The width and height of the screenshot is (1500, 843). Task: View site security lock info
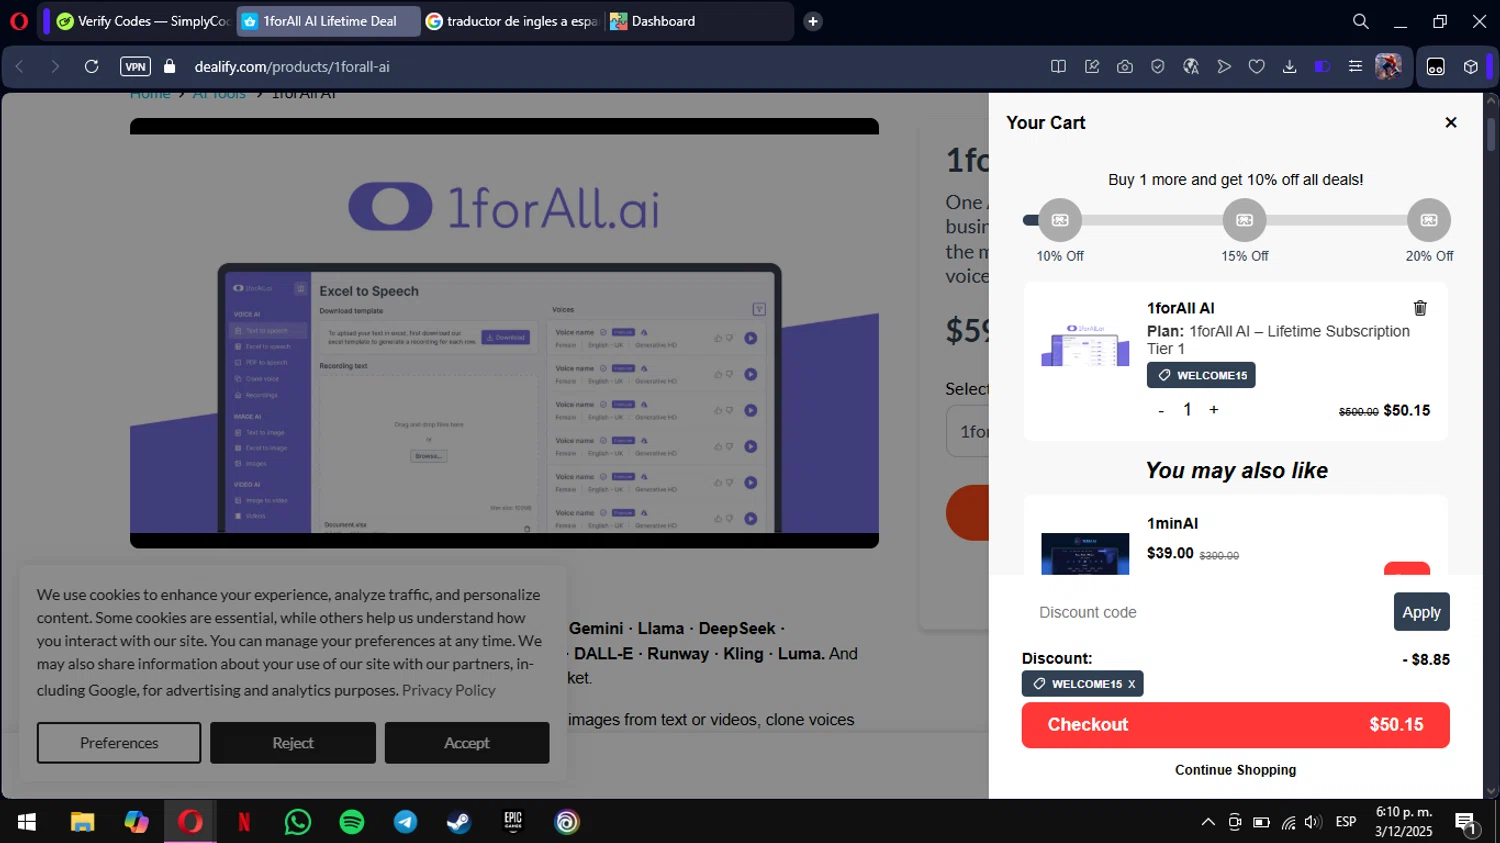(x=170, y=66)
